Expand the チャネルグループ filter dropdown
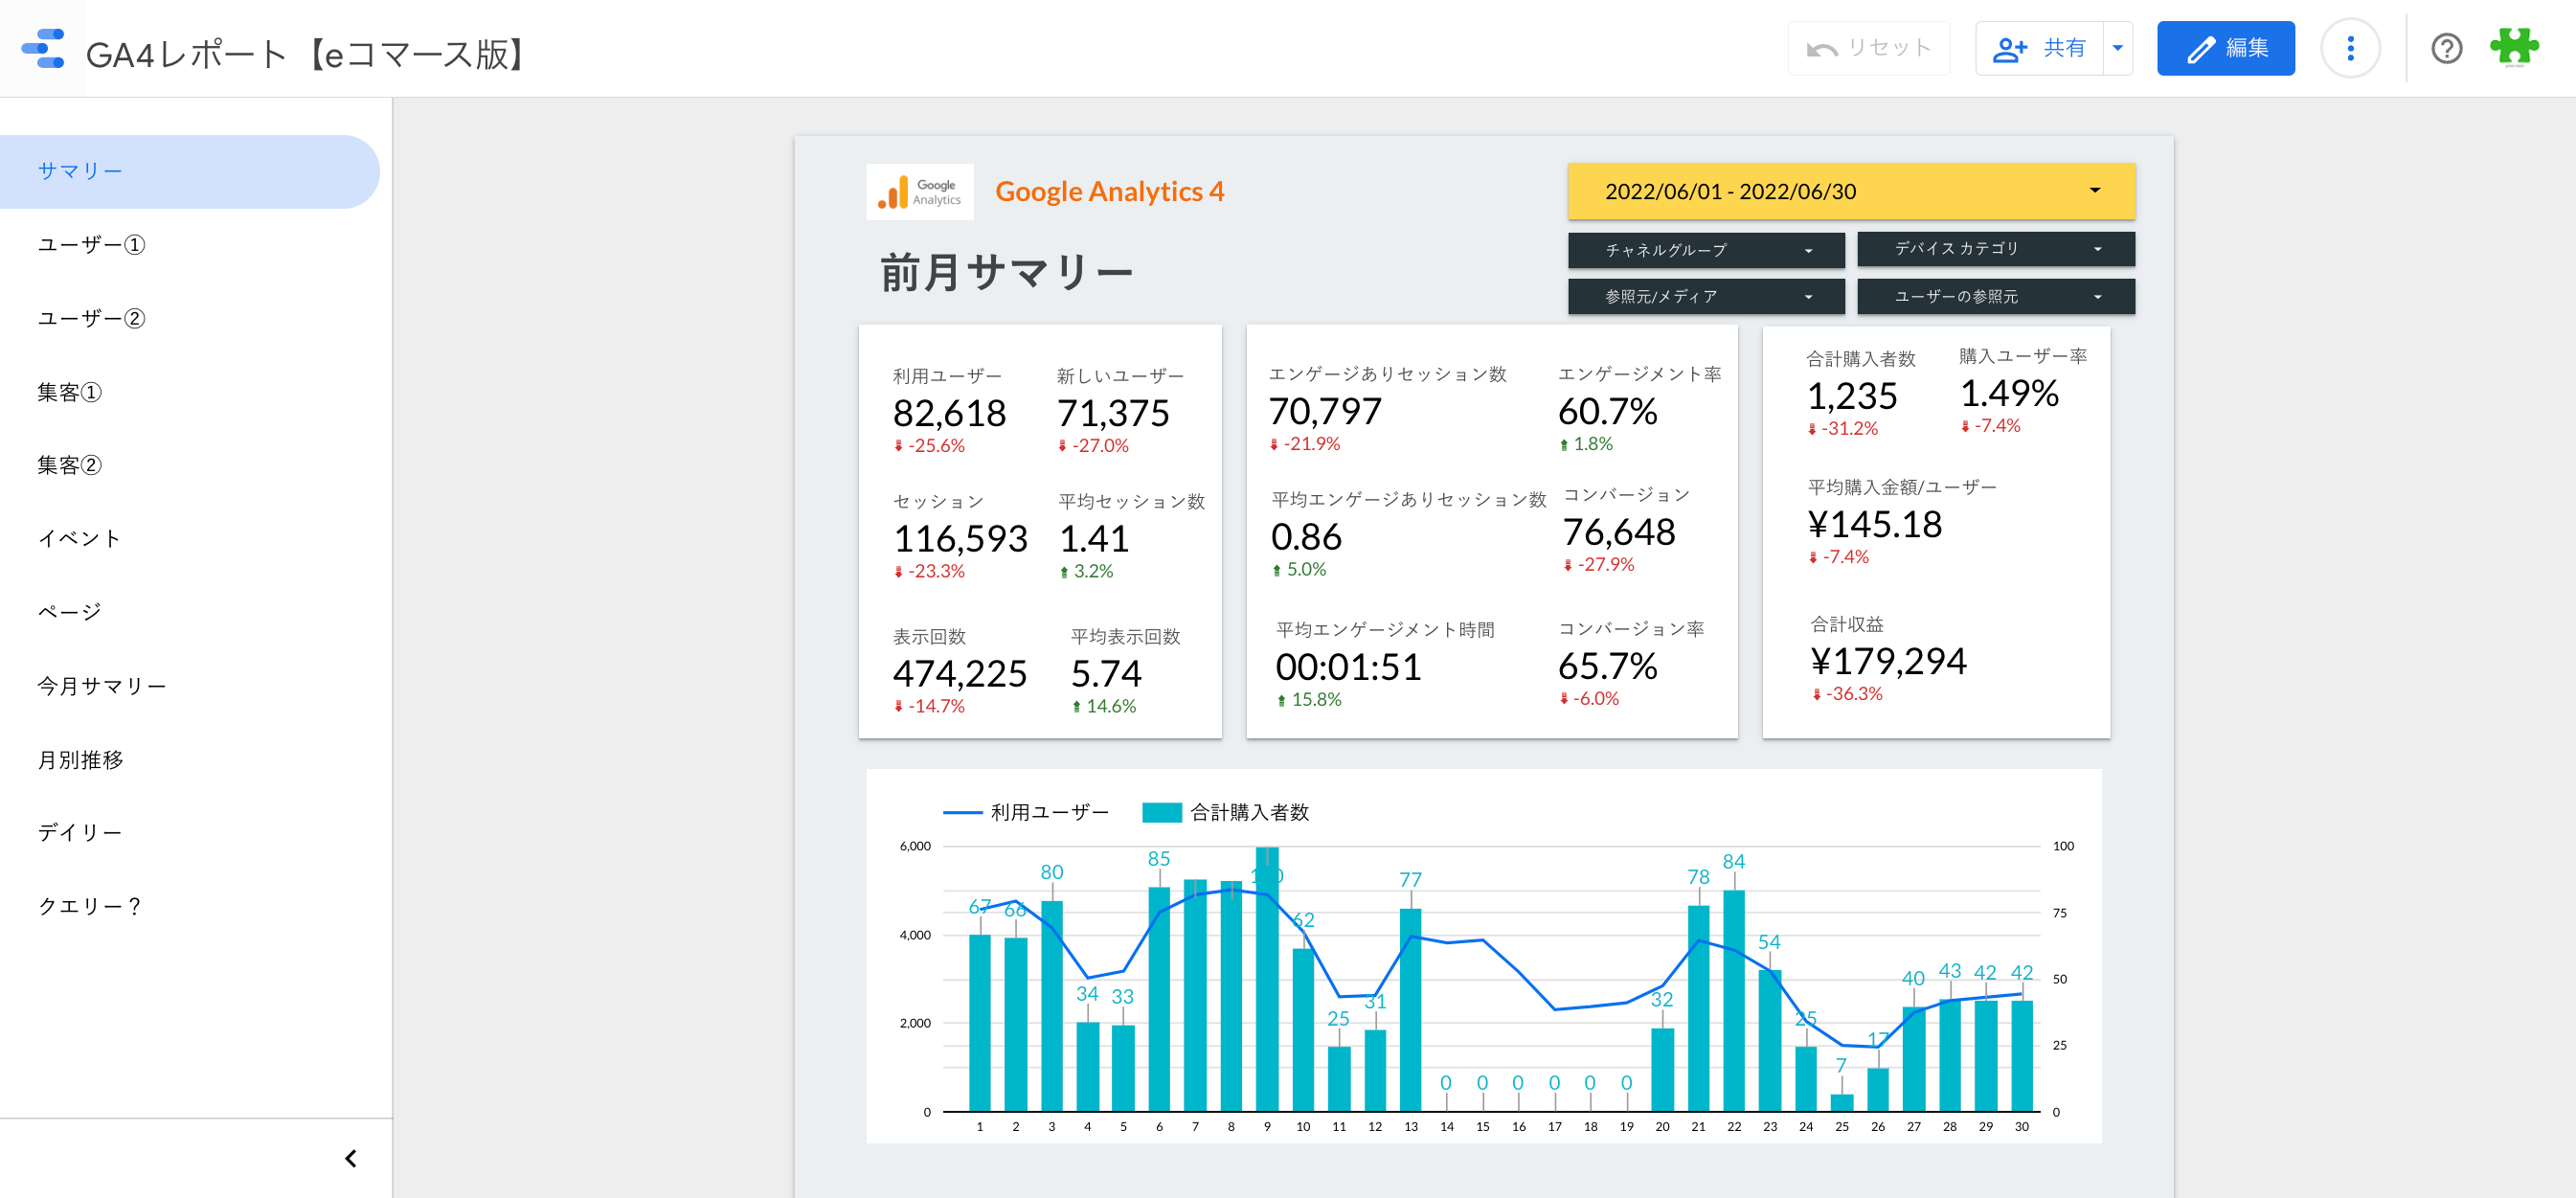 pyautogui.click(x=1706, y=250)
